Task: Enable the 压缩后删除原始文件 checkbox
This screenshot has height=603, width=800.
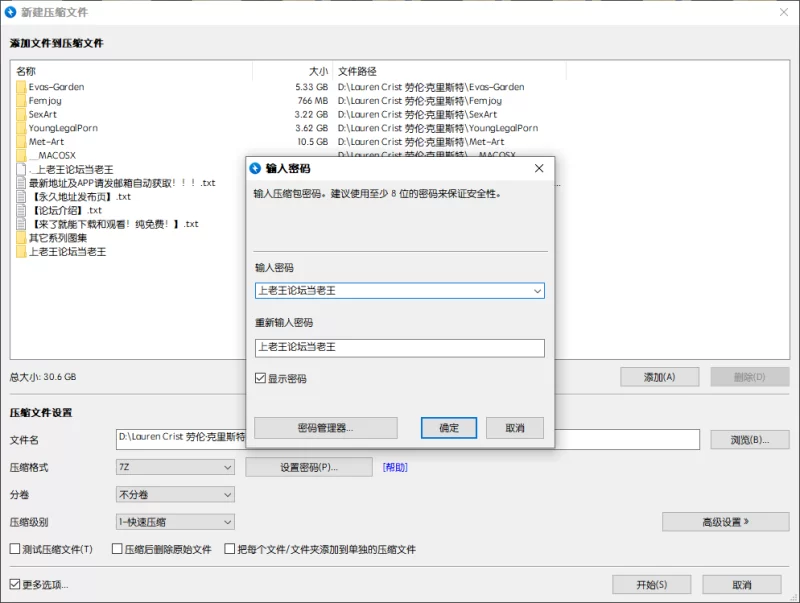Action: coord(117,549)
